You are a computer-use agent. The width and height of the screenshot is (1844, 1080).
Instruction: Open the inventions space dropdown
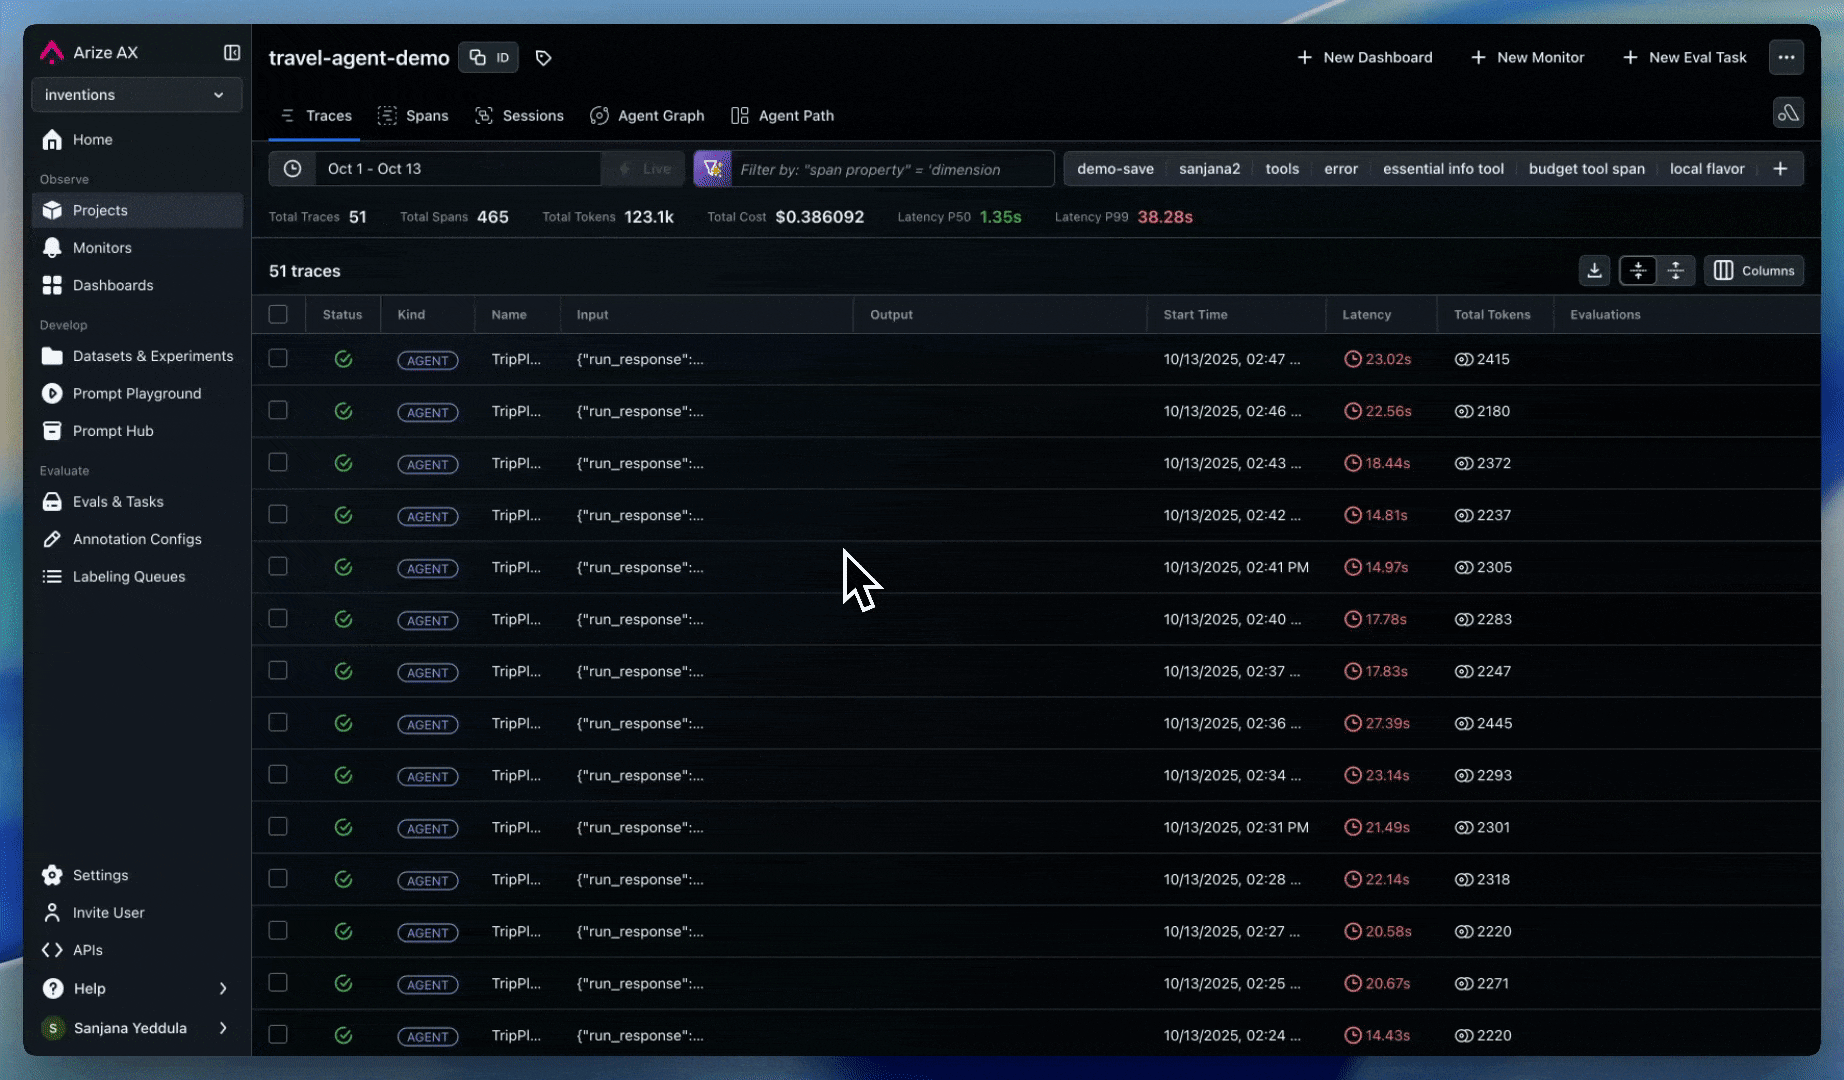(137, 95)
